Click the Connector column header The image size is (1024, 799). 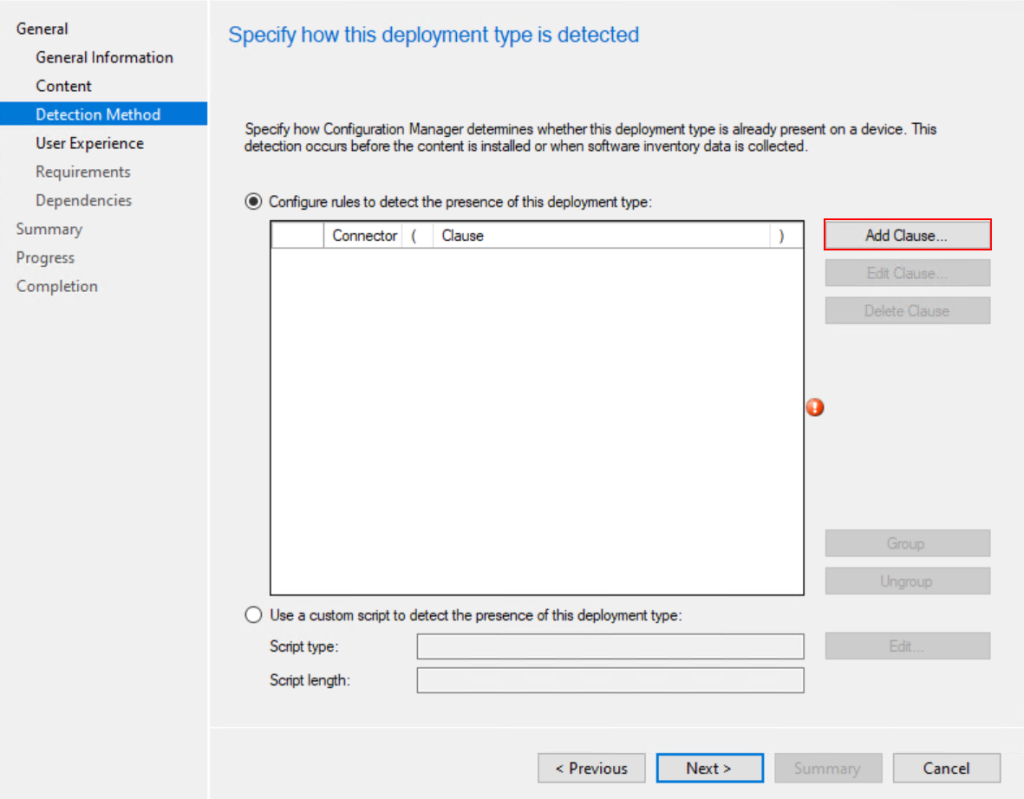364,236
